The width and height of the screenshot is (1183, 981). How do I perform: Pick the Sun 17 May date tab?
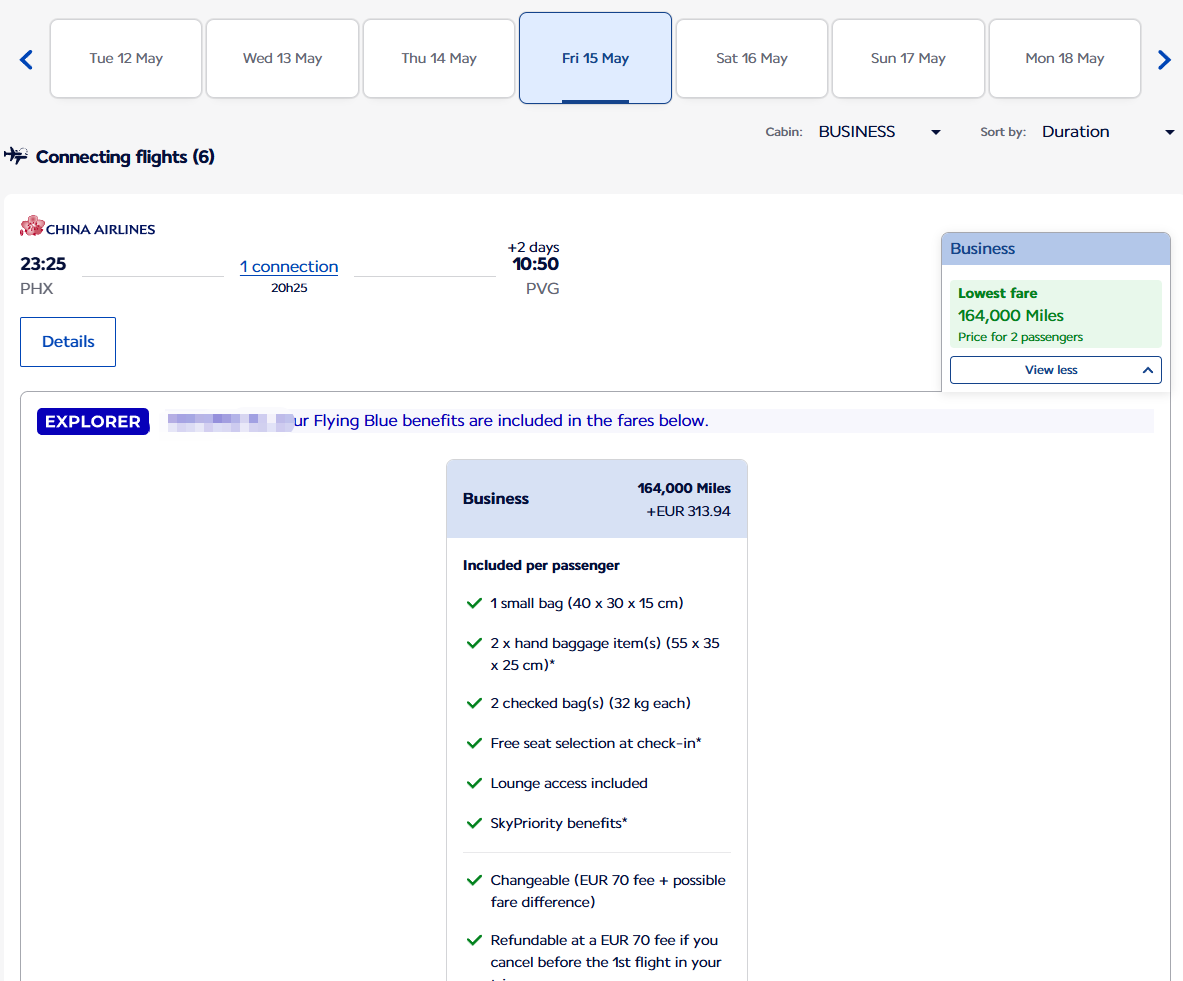pyautogui.click(x=908, y=59)
